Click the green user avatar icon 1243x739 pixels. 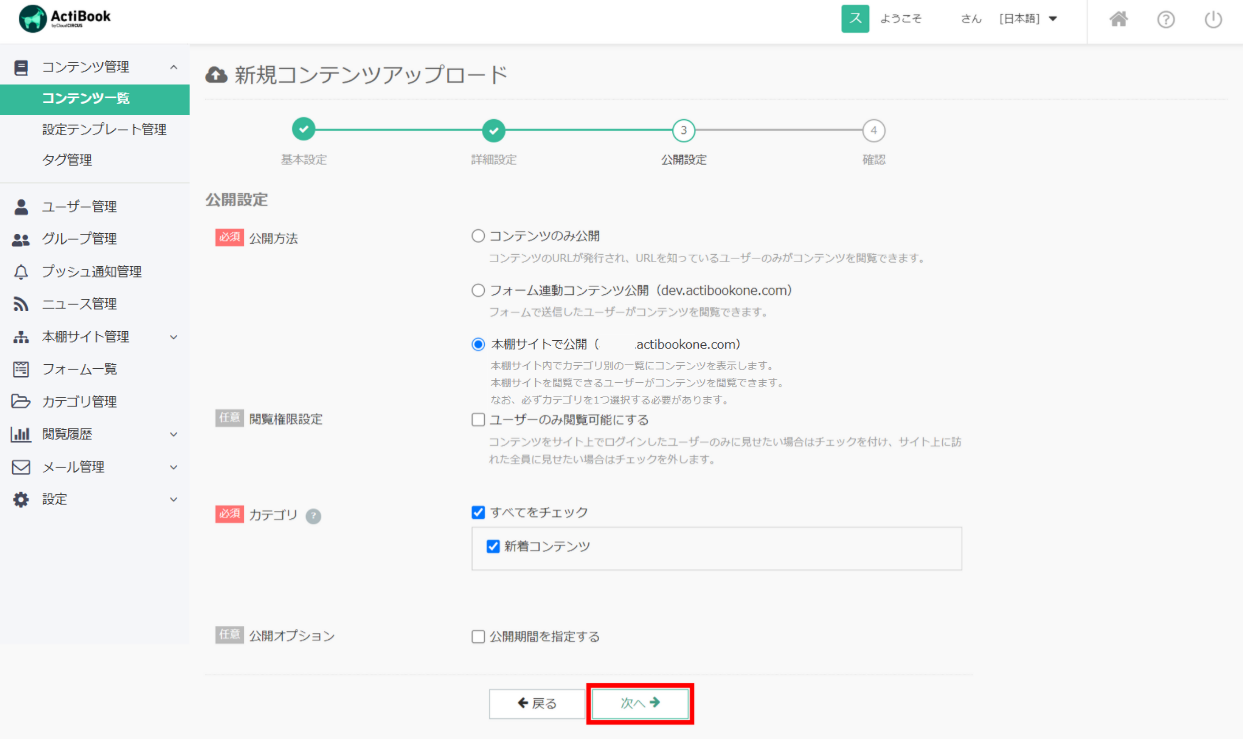point(855,19)
